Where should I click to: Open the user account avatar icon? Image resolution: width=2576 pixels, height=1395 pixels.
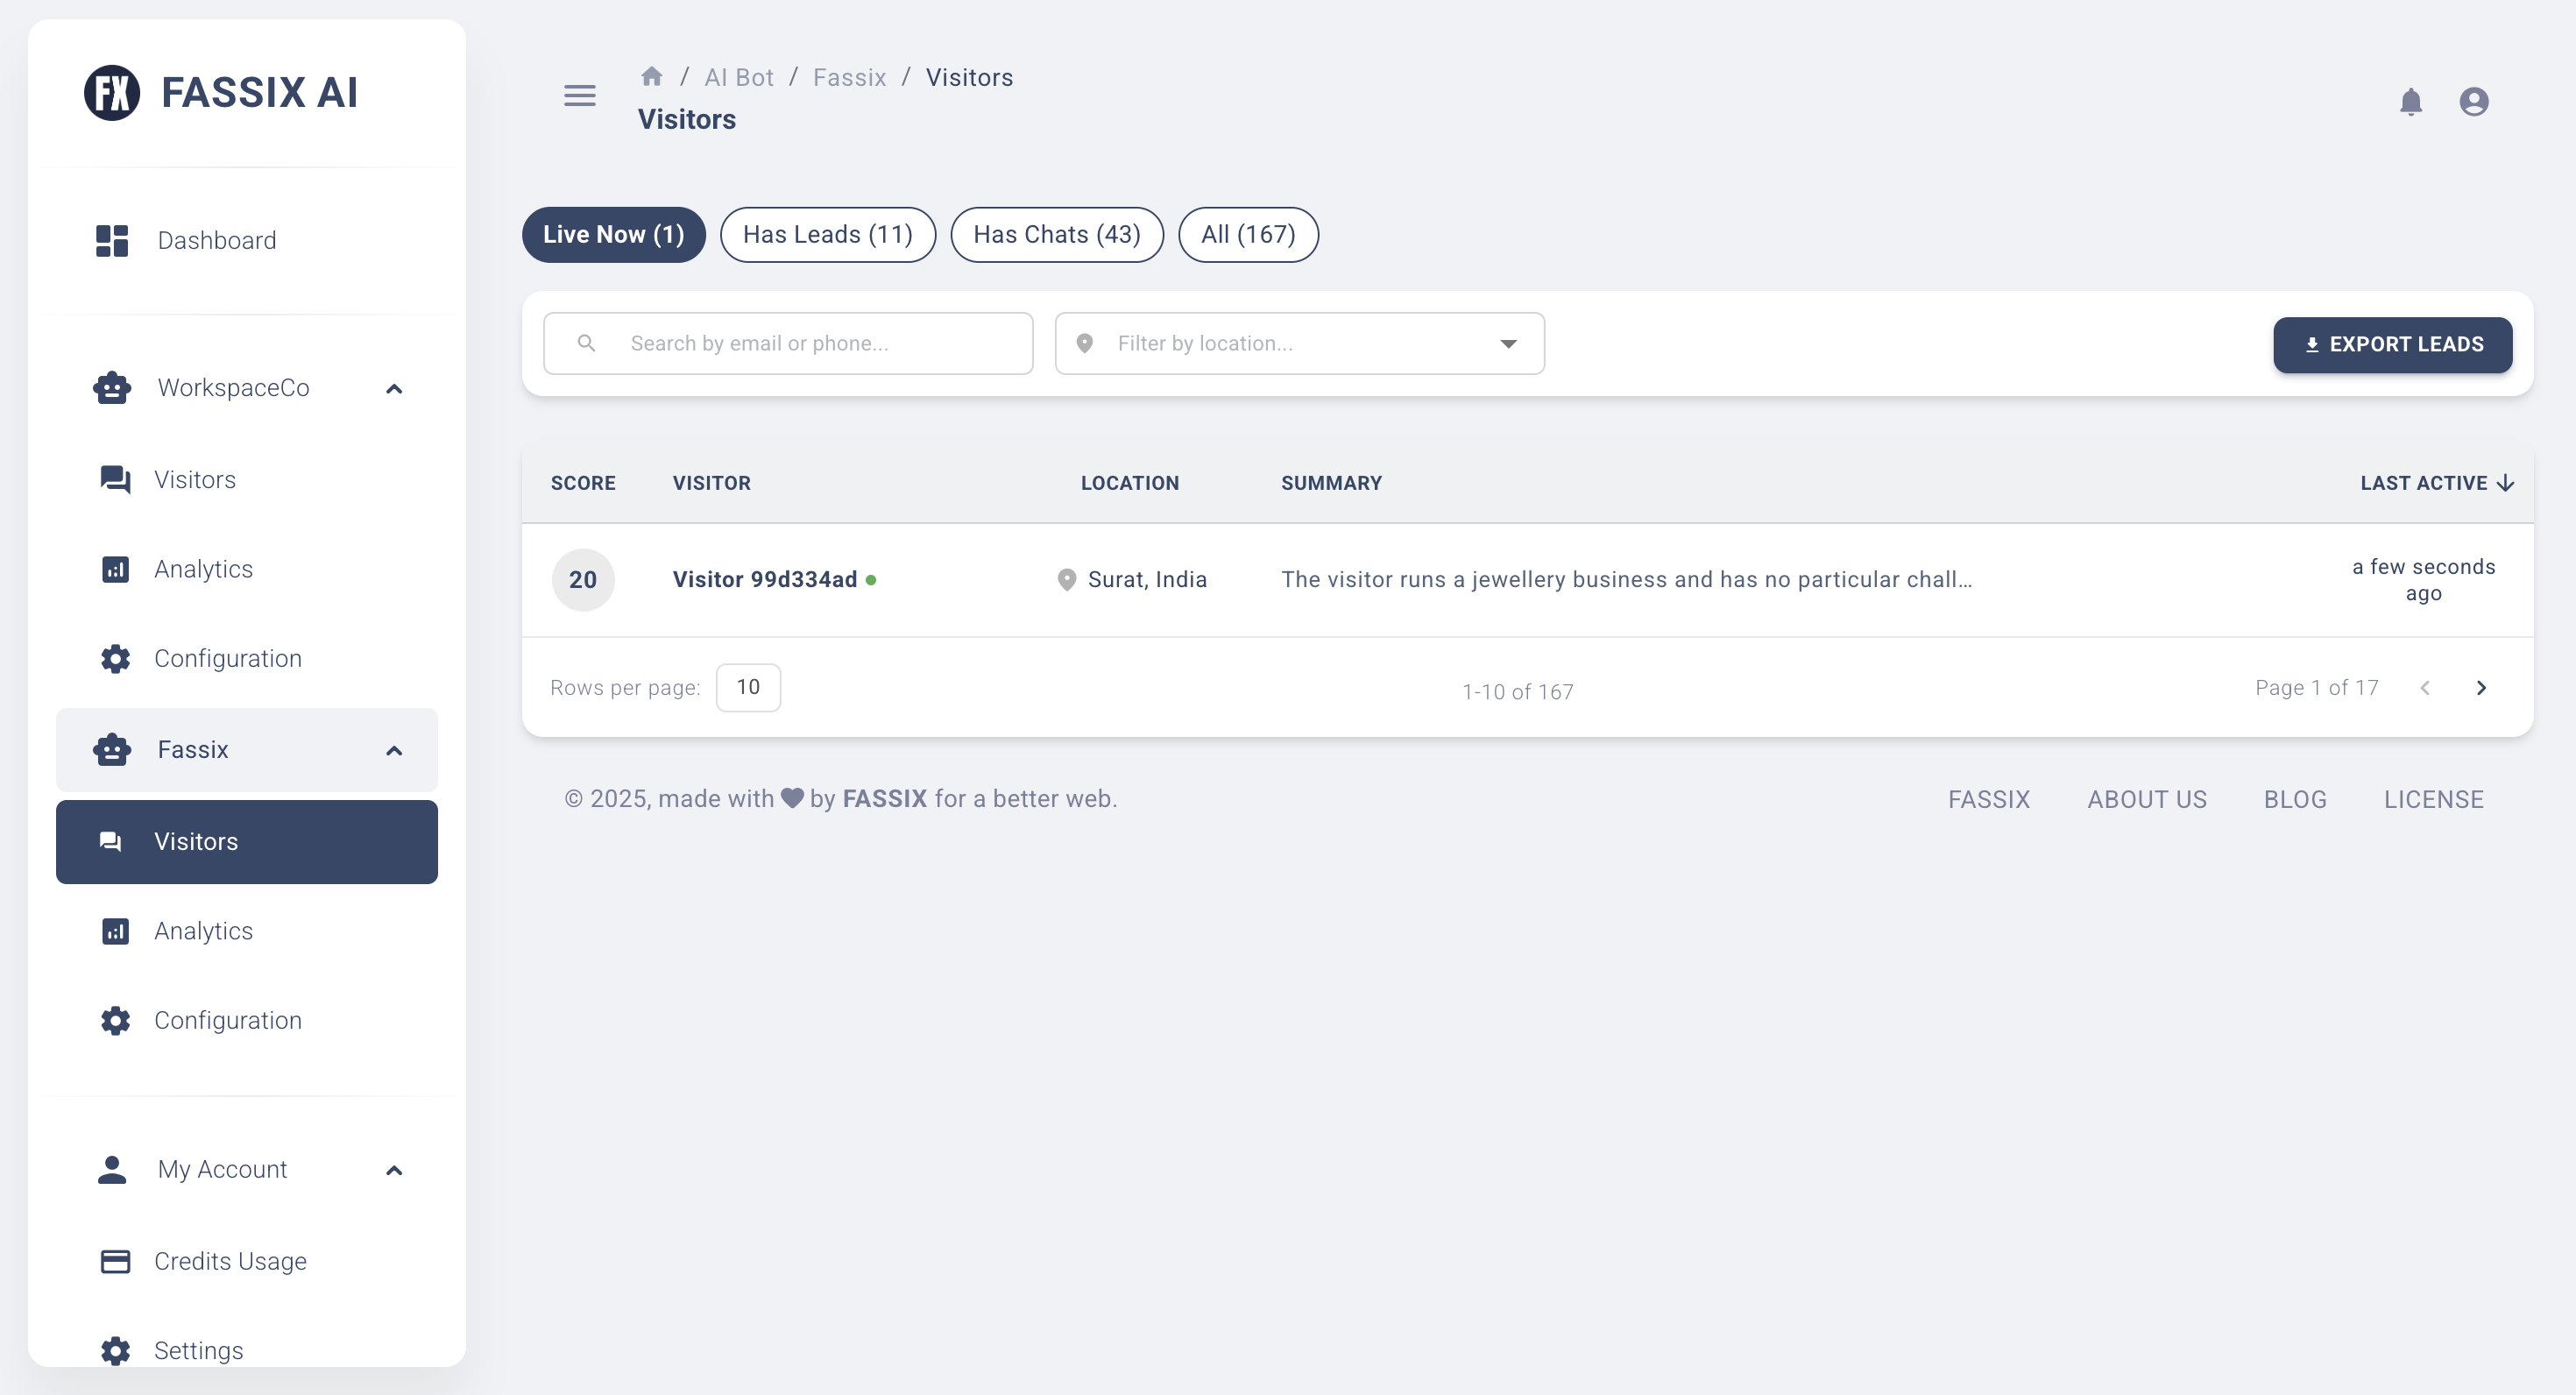click(2473, 101)
